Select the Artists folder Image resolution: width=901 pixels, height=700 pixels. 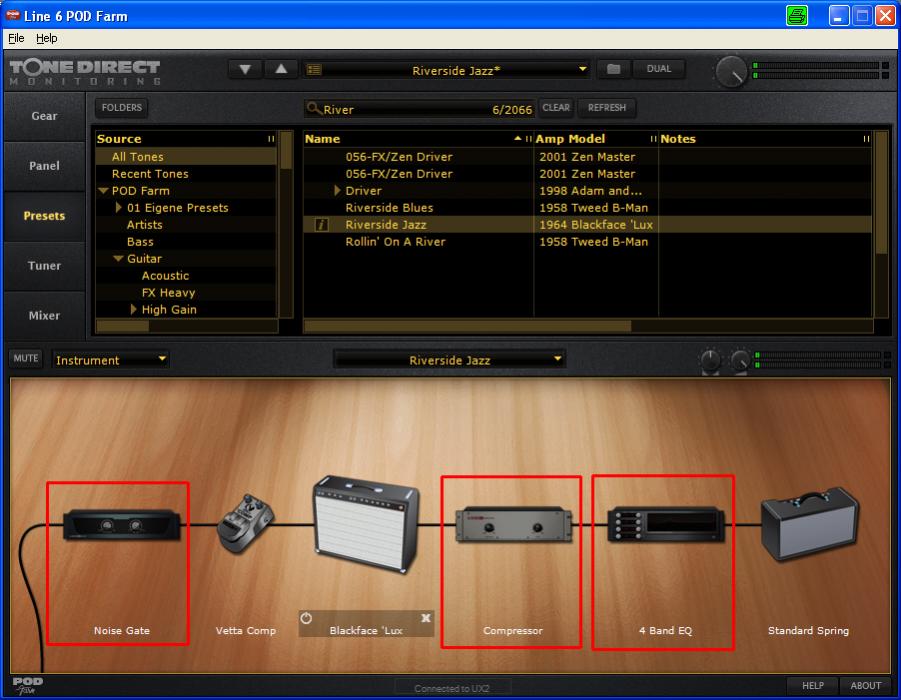[x=186, y=225]
